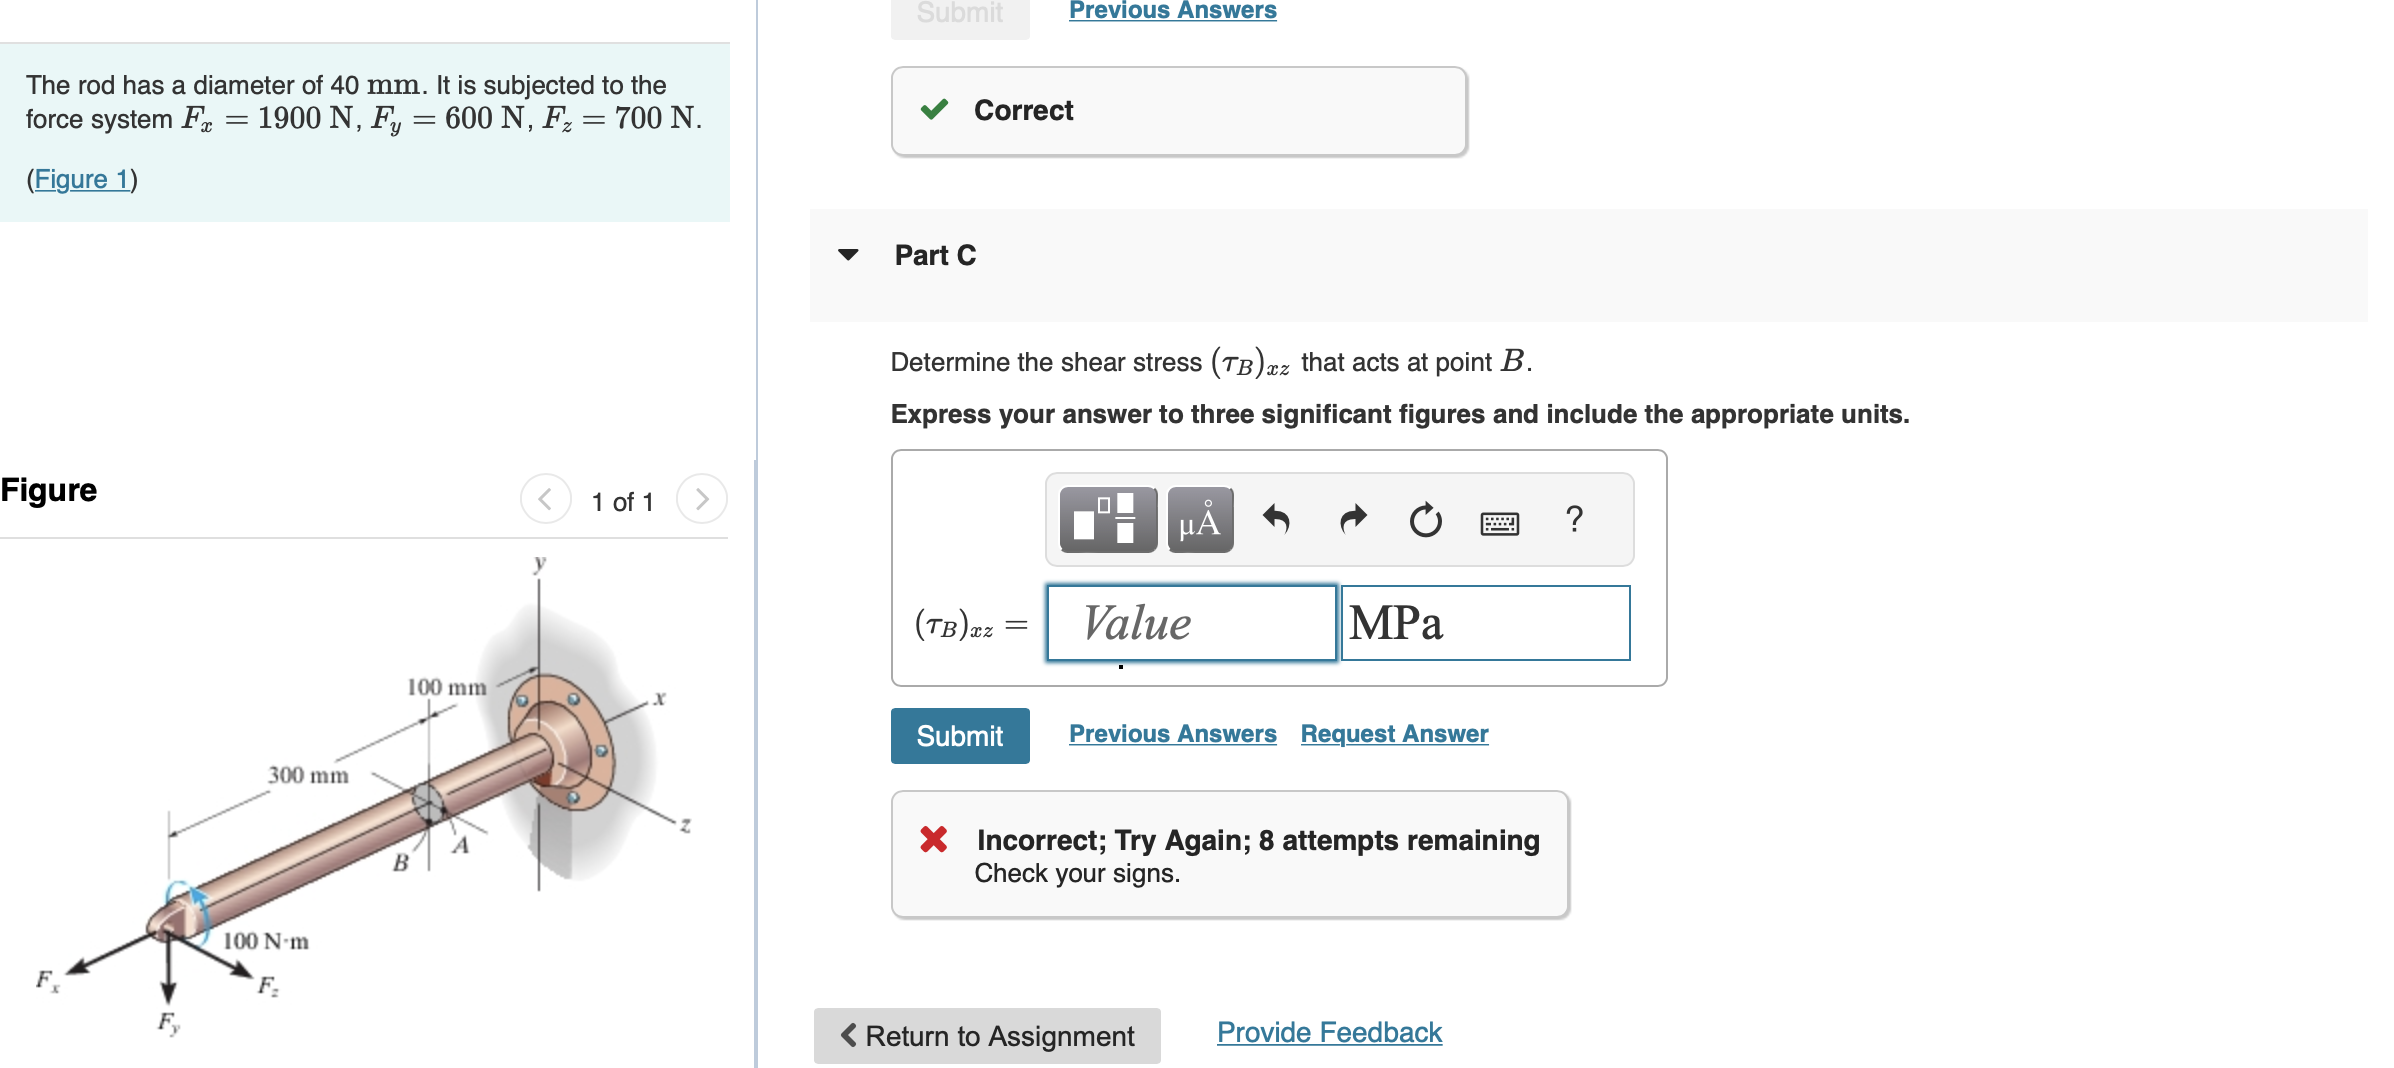Open Previous Answers link at top
The height and width of the screenshot is (1068, 2394).
[x=1173, y=10]
